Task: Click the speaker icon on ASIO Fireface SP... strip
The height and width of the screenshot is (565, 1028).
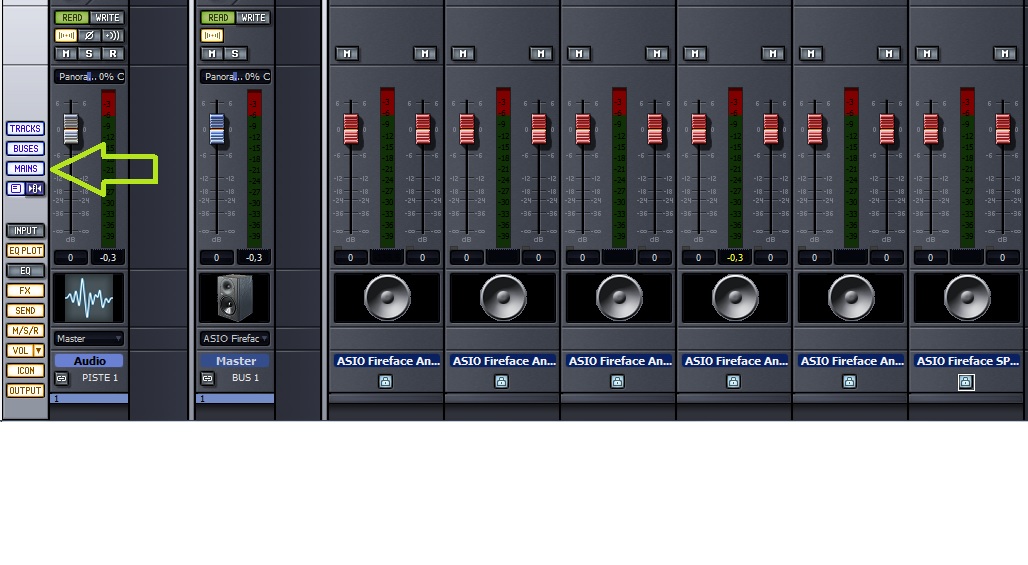Action: click(x=967, y=298)
